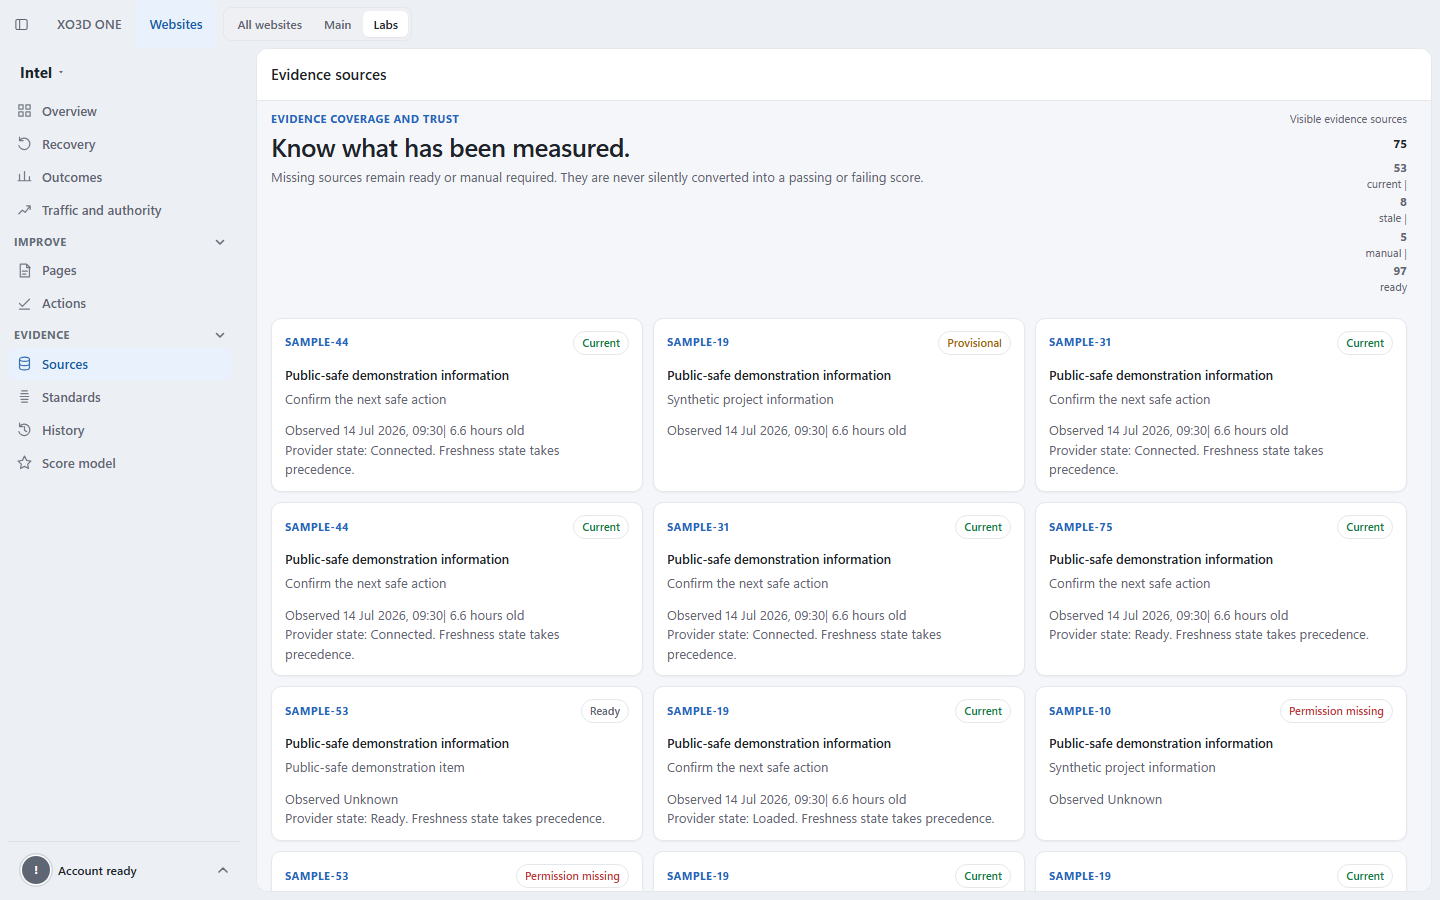Click the '97' ready count
The width and height of the screenshot is (1440, 900).
pos(1400,271)
